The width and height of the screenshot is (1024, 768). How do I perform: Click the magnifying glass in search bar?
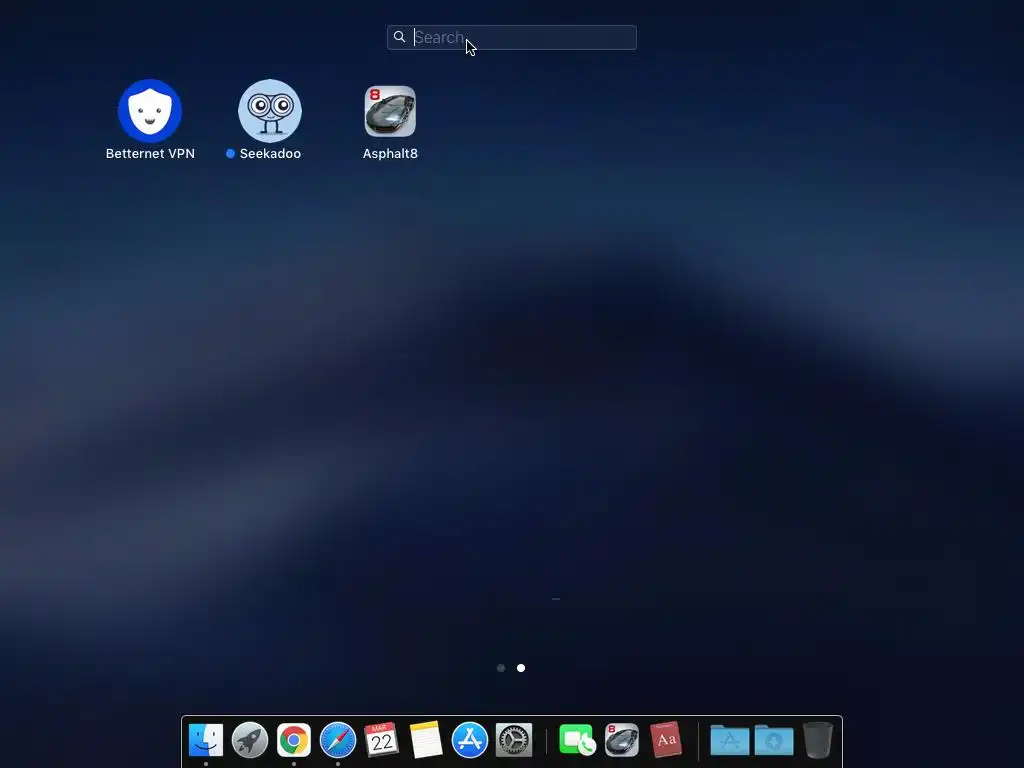tap(400, 37)
